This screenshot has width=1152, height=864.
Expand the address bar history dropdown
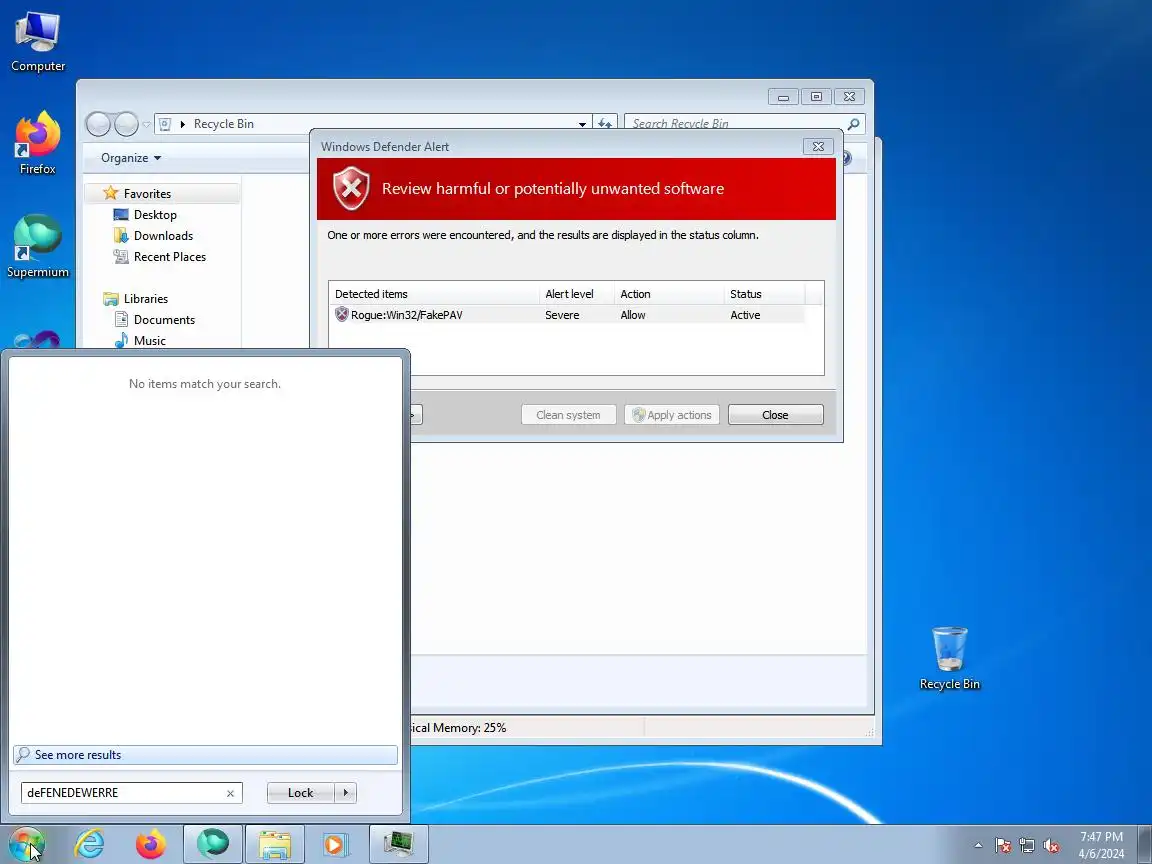582,124
